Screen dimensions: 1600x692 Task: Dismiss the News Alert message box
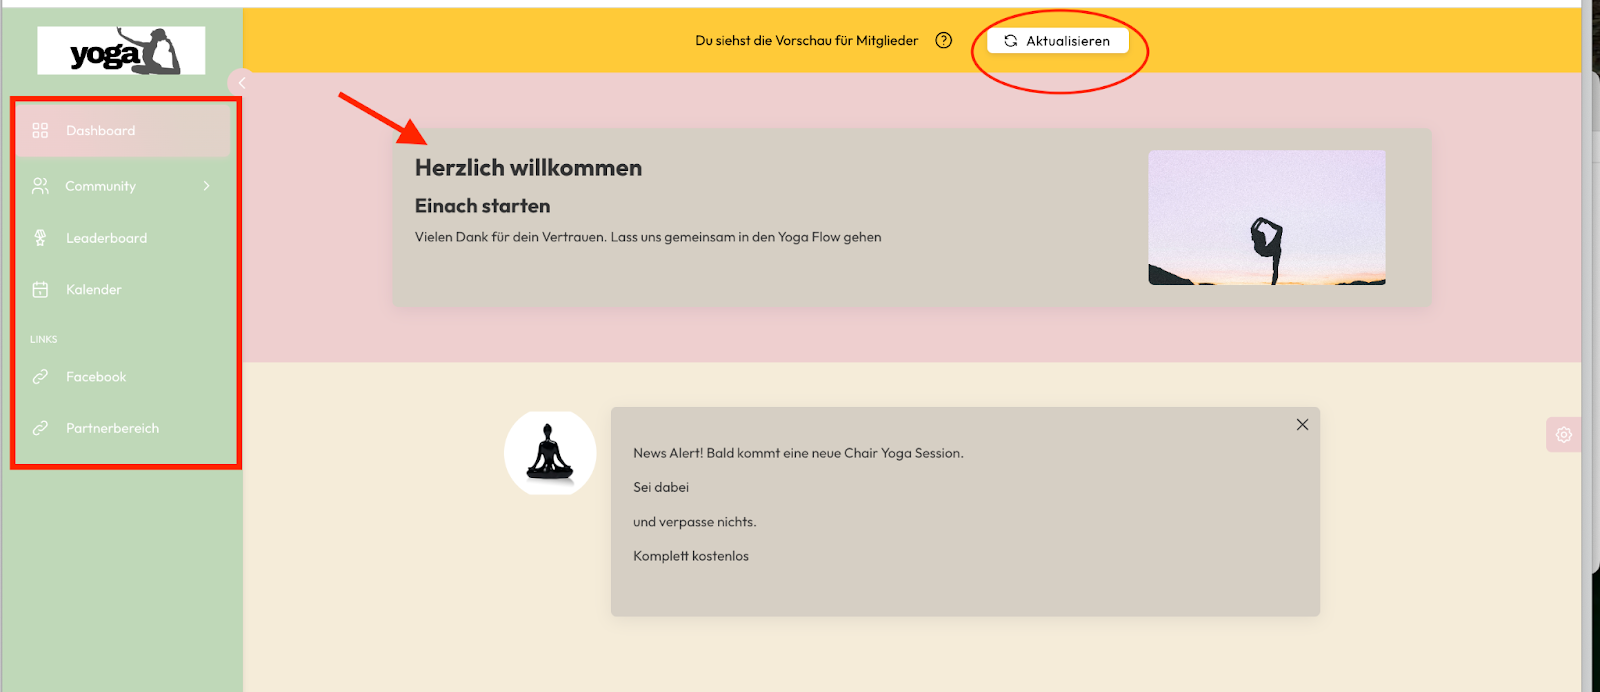click(1302, 425)
